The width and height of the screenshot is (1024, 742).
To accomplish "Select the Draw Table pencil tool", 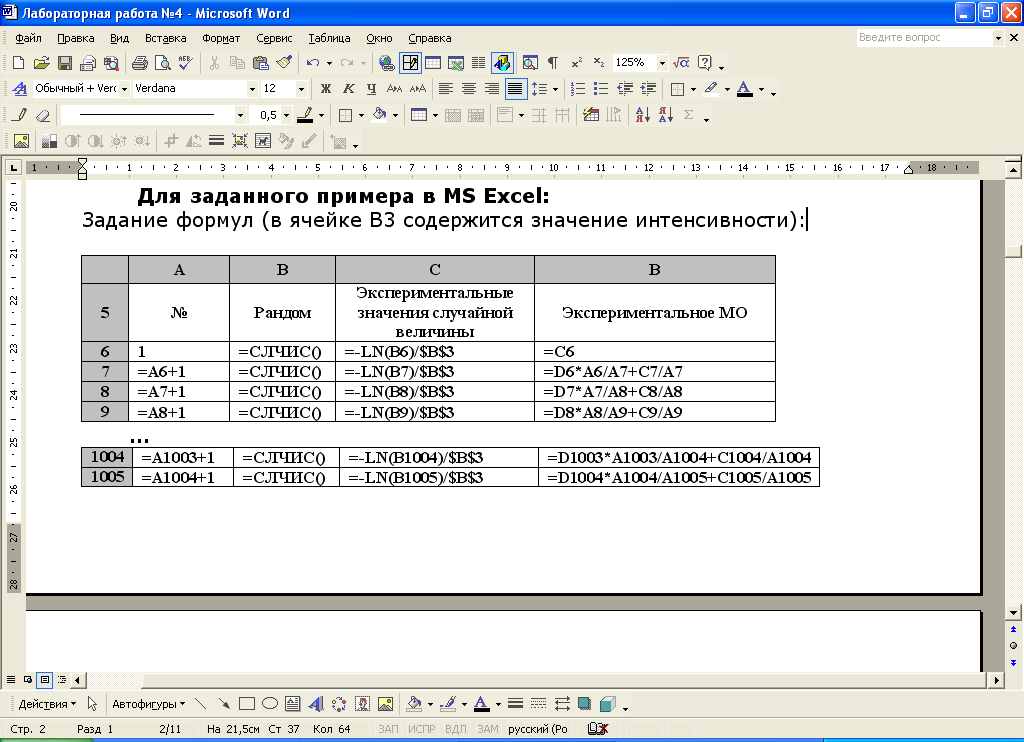I will [20, 116].
